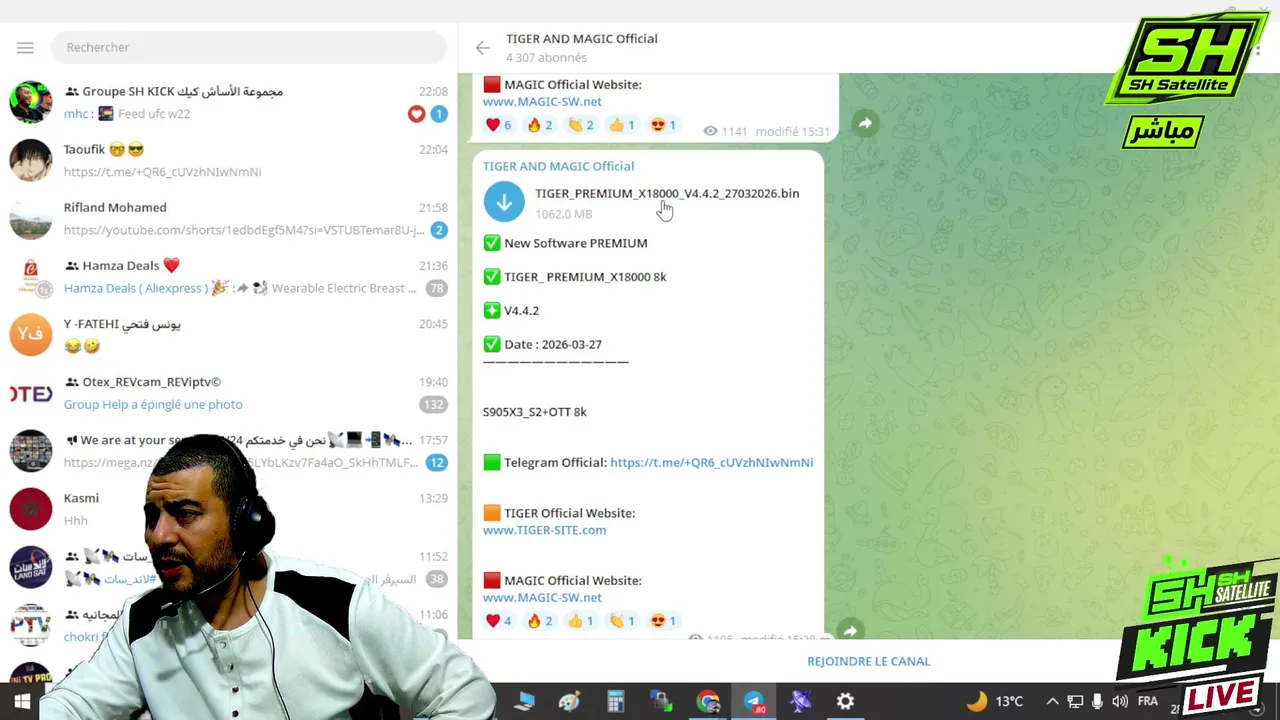The width and height of the screenshot is (1280, 720).
Task: Open Groupe SH KICK chat
Action: [229, 102]
